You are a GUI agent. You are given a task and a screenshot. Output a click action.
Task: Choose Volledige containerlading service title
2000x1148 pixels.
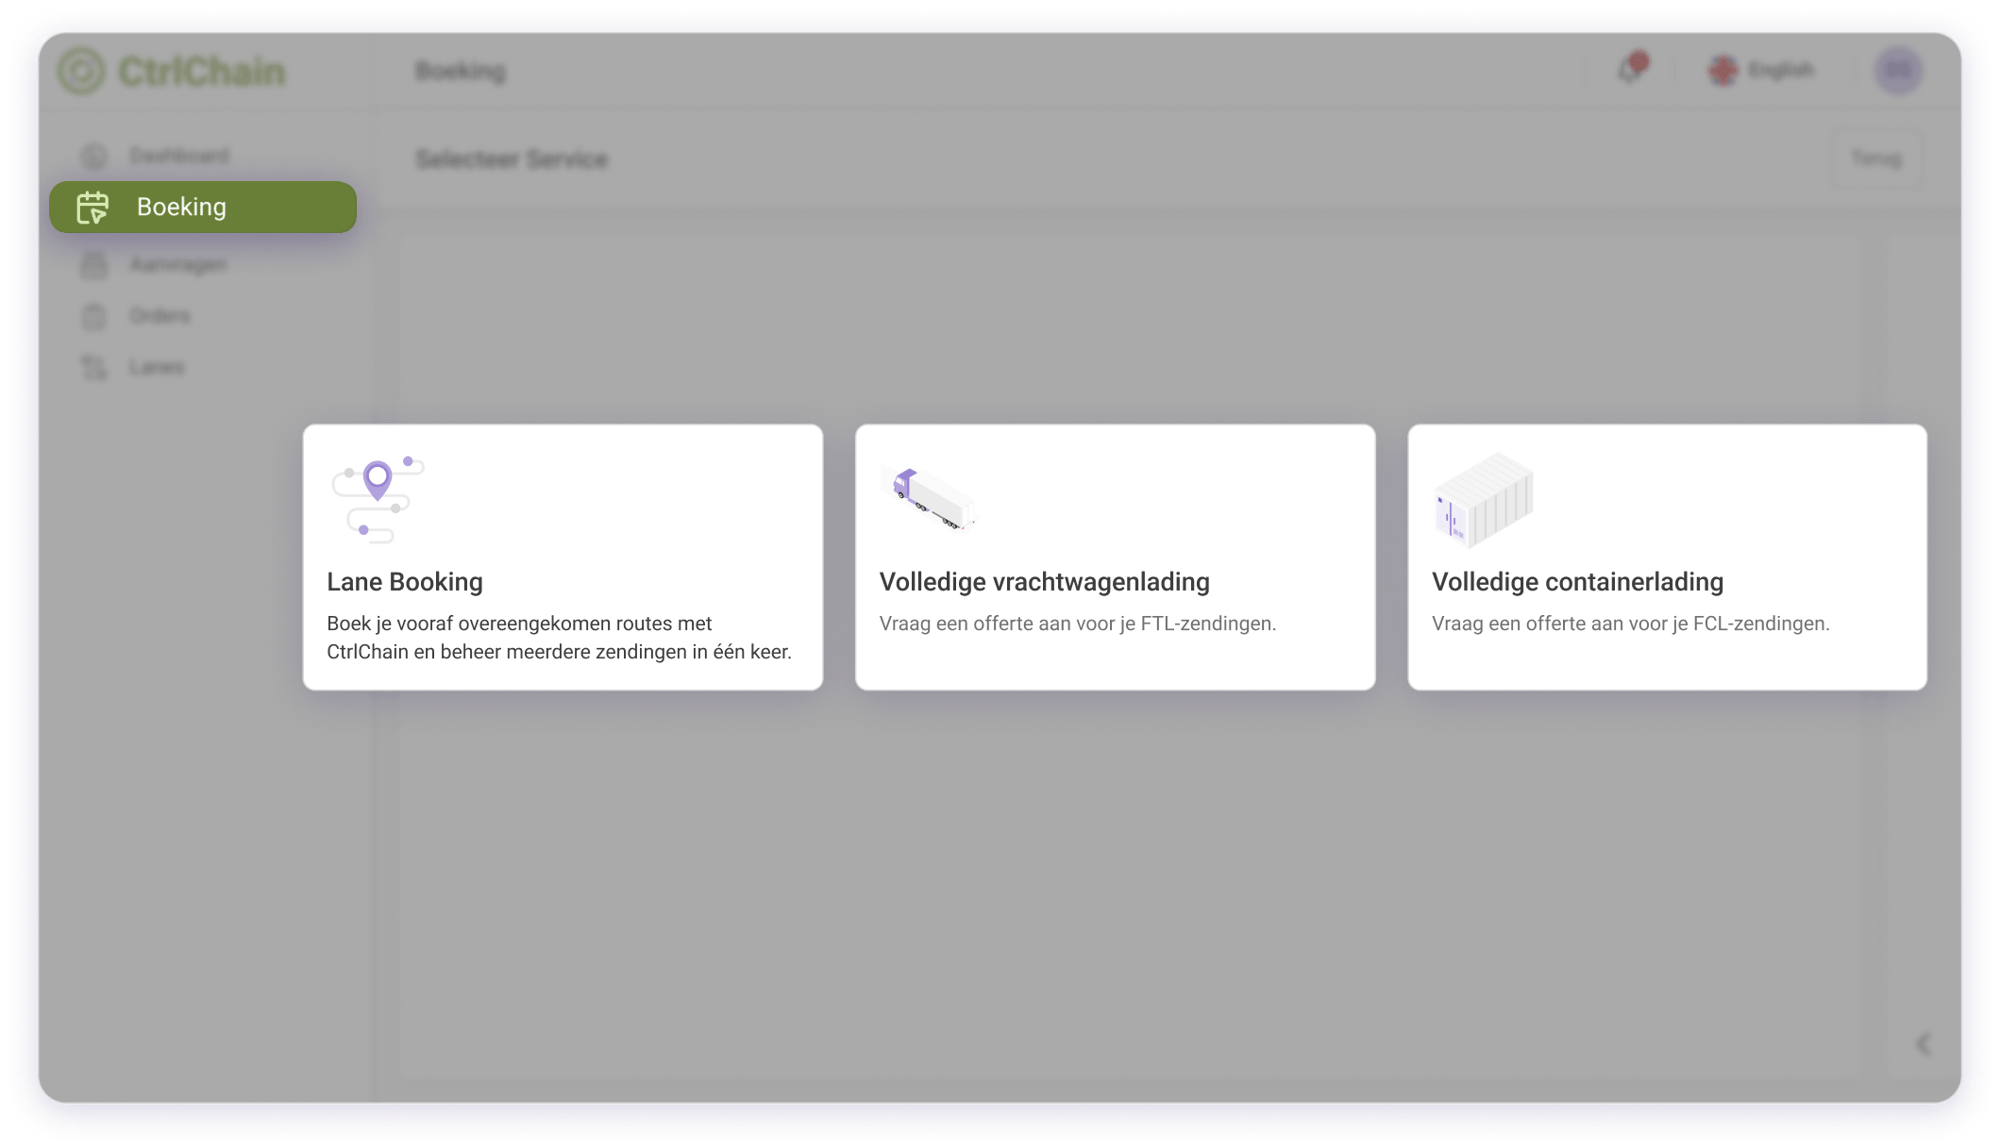pos(1577,582)
